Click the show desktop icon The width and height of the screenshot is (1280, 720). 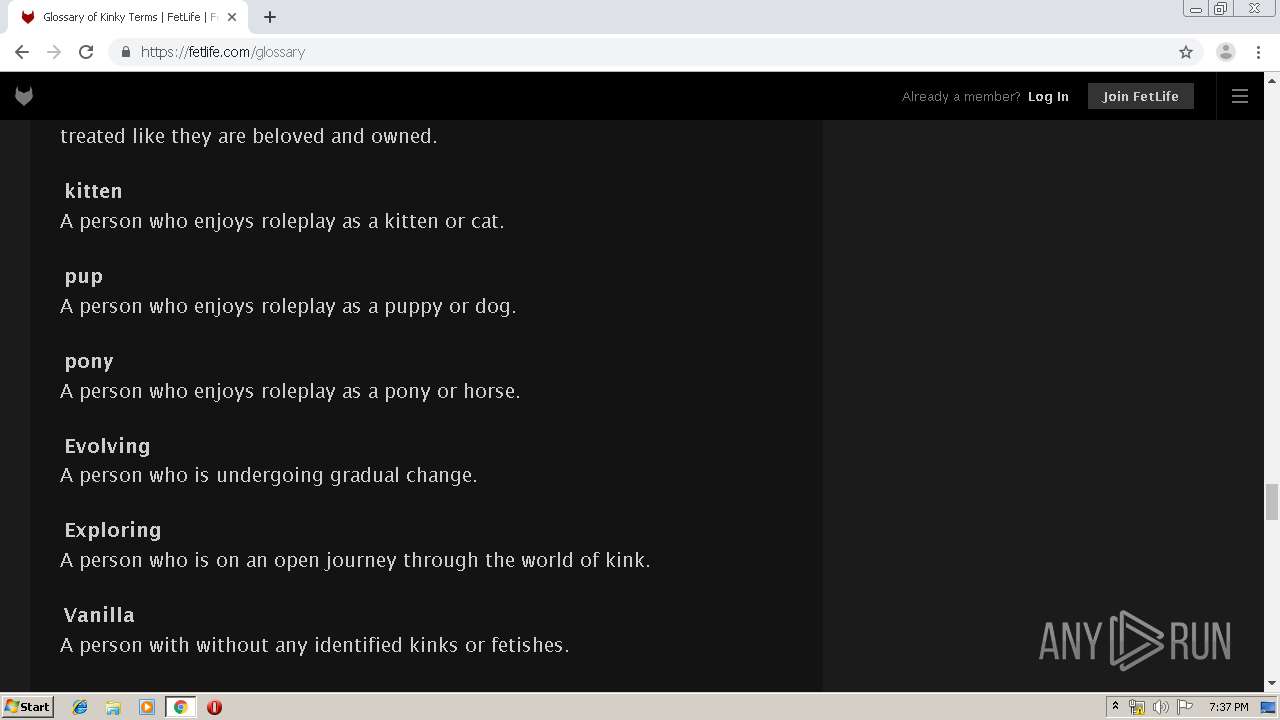(x=1268, y=707)
